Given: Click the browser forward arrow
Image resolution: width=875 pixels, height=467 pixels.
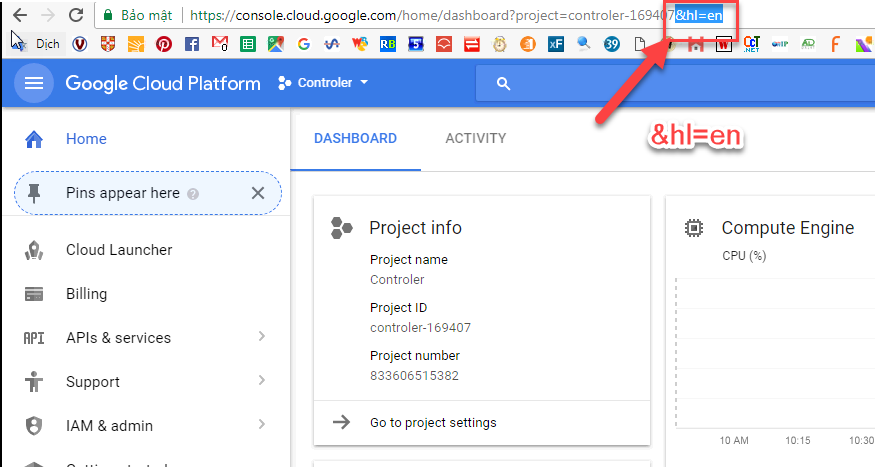Looking at the screenshot, I should pos(48,15).
